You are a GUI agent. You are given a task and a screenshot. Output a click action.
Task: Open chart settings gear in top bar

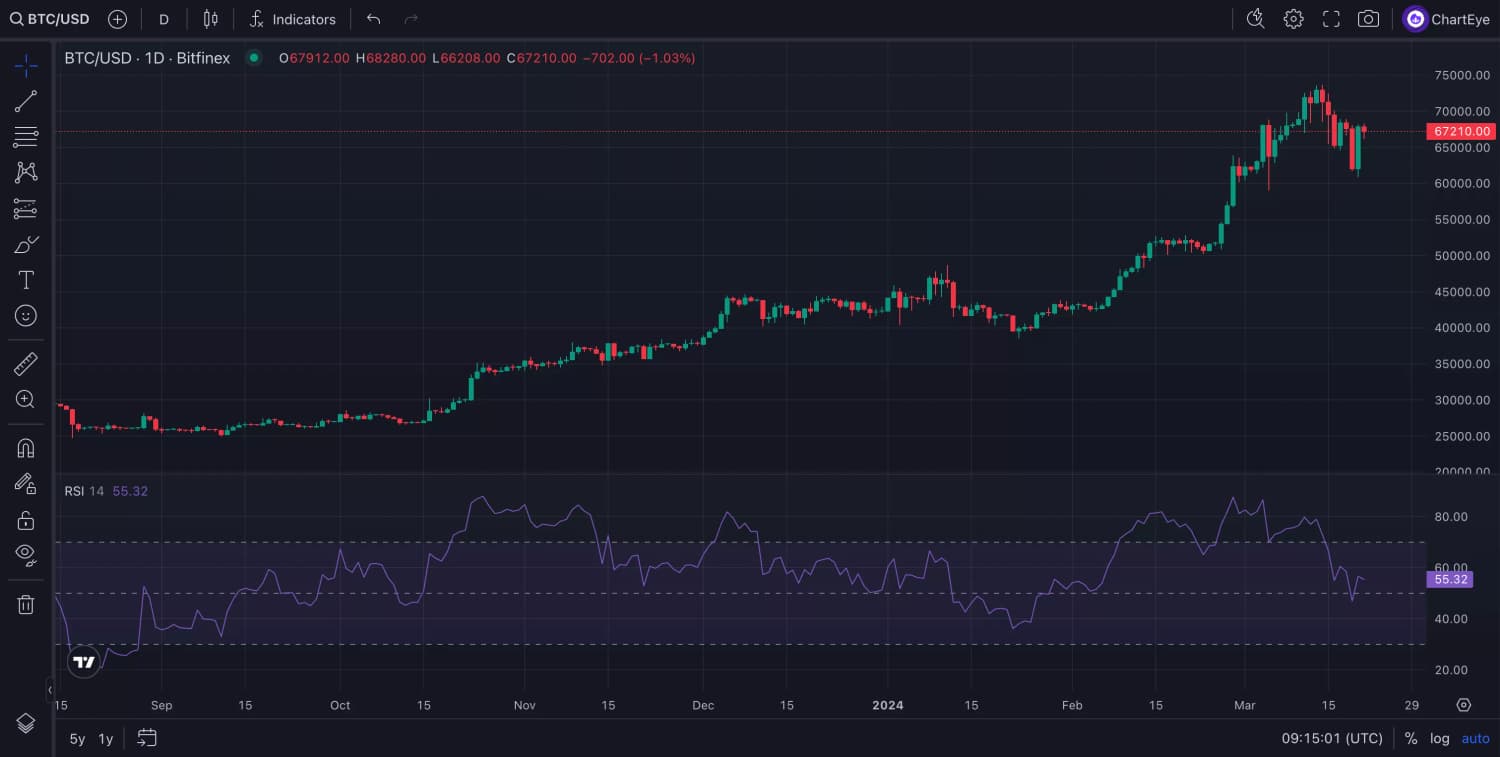pyautogui.click(x=1293, y=19)
